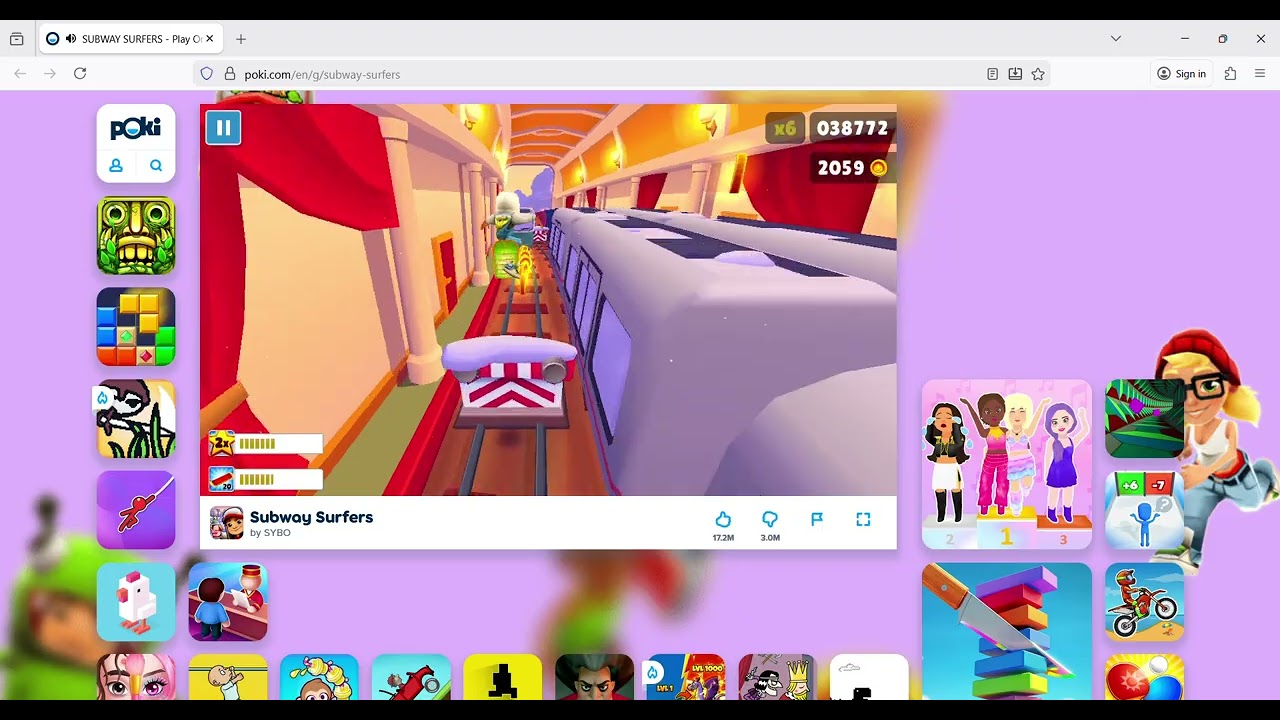1280x720 pixels.
Task: Open the SYBO developer link
Action: (270, 533)
